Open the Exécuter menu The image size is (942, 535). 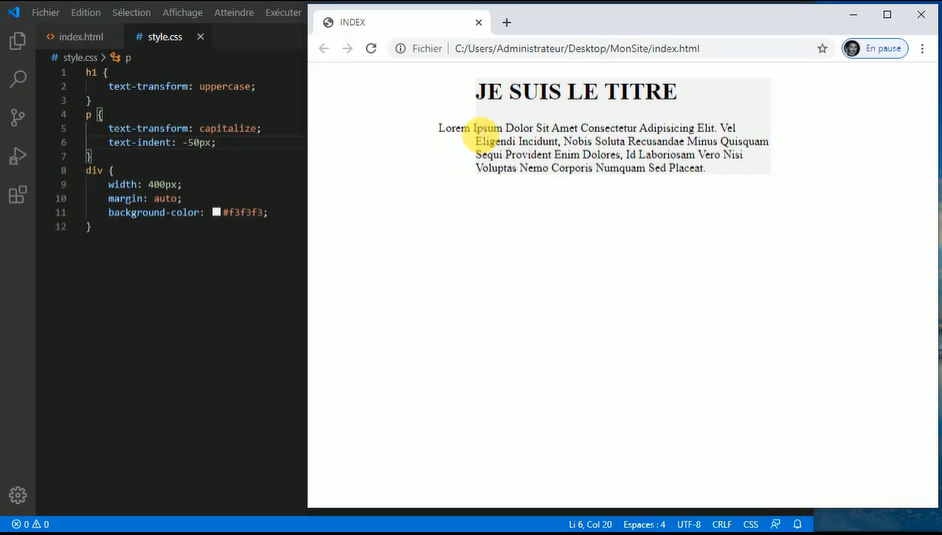point(284,12)
